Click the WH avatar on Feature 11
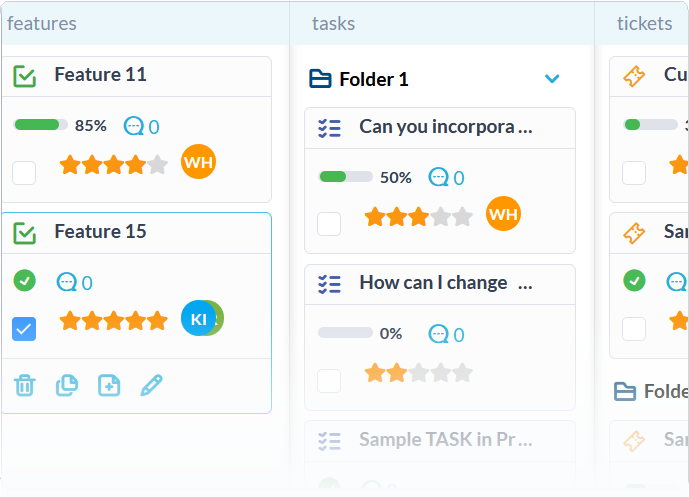 (199, 162)
